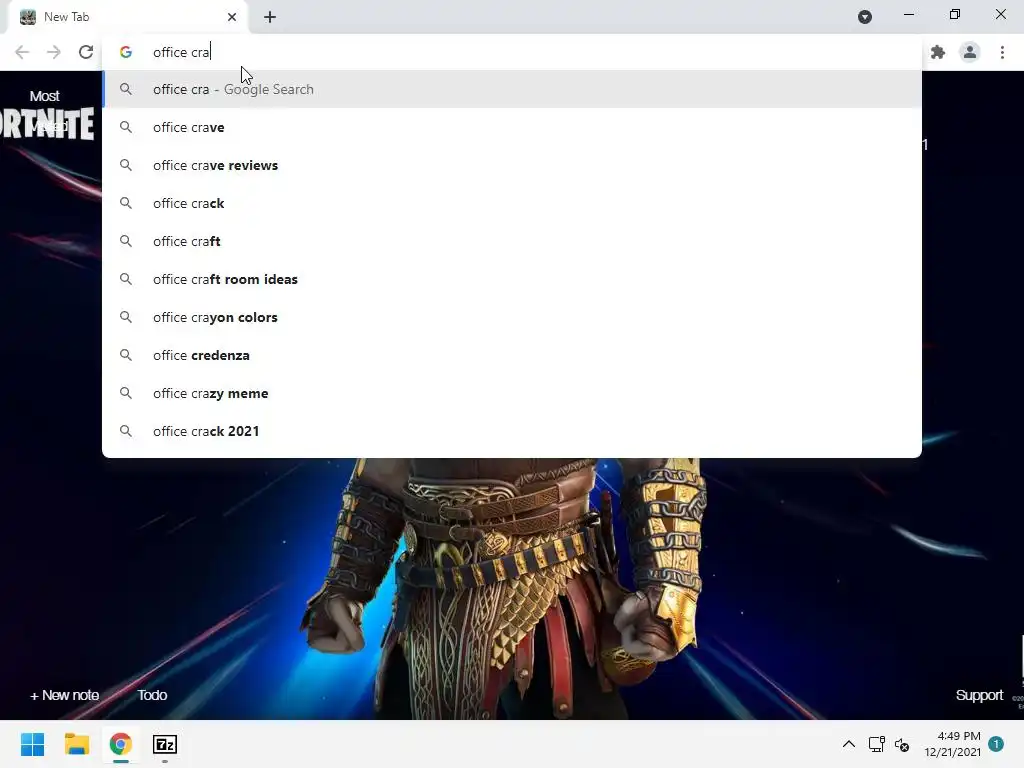Click the 'Most' visited label
This screenshot has width=1024, height=768.
pos(44,96)
